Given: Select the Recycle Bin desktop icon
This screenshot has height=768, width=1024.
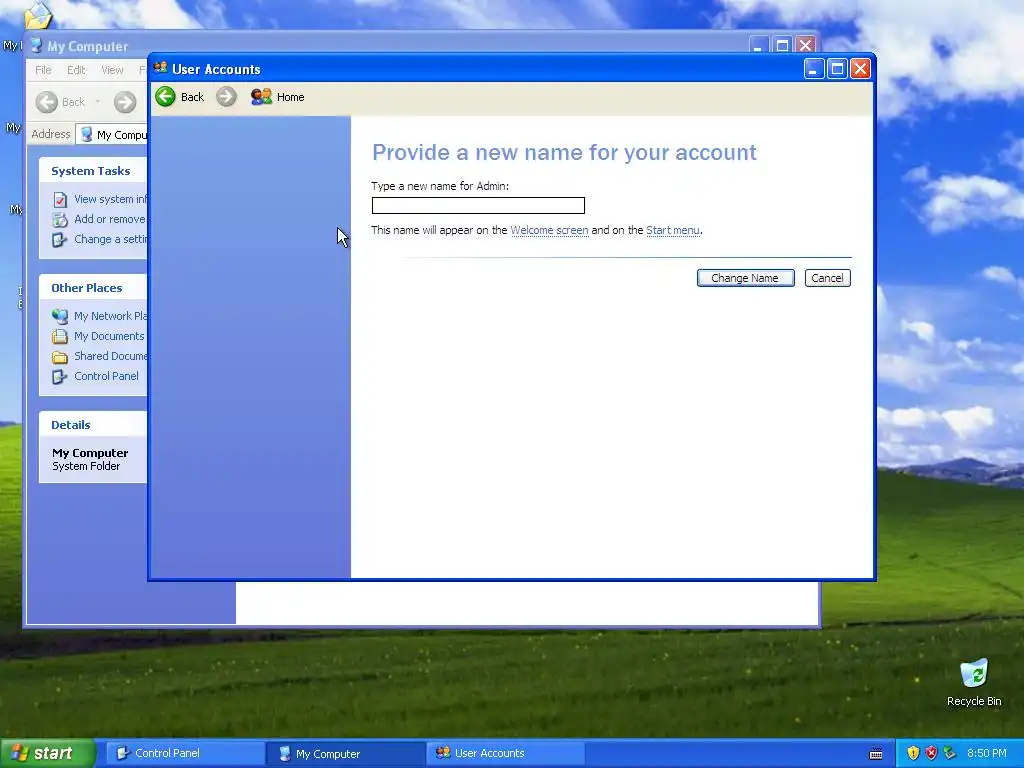Looking at the screenshot, I should pyautogui.click(x=974, y=682).
